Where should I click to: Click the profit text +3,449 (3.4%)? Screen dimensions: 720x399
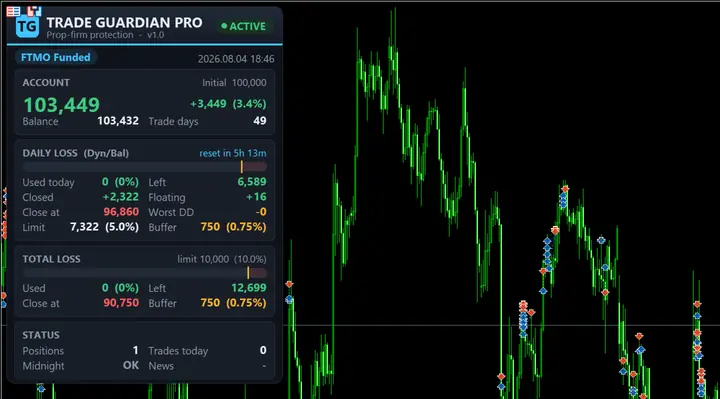coord(228,104)
